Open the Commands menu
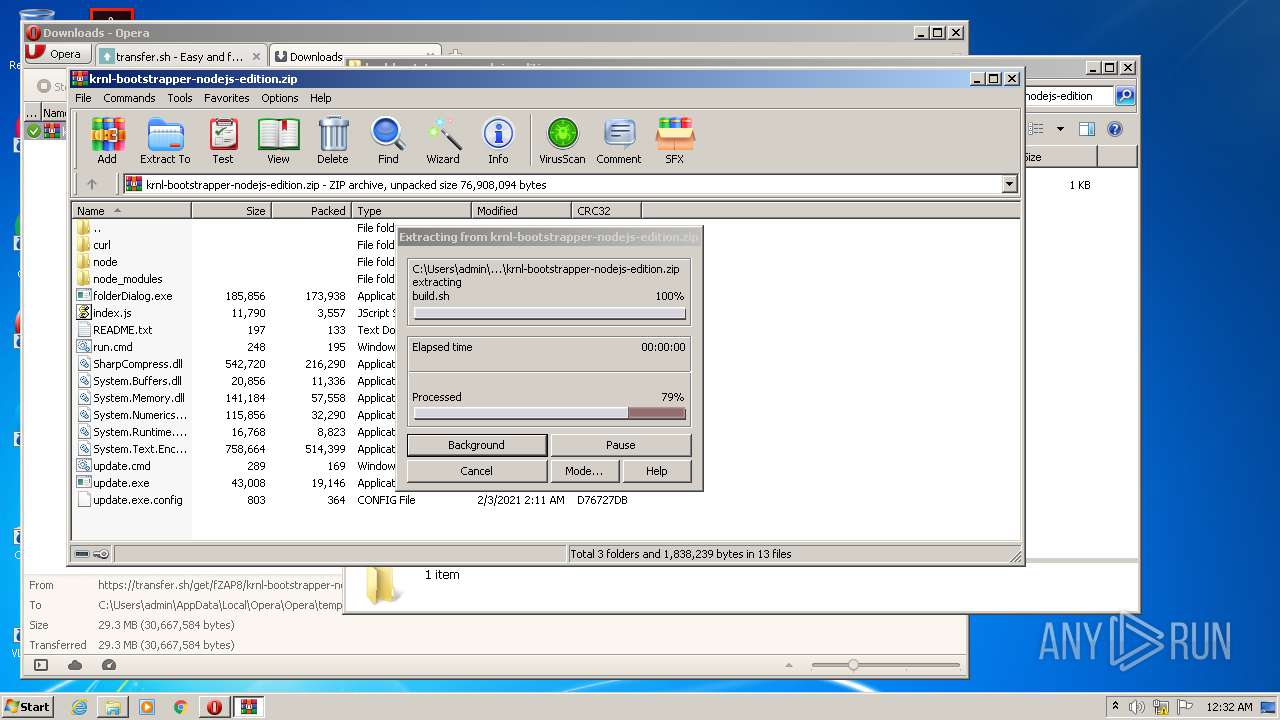Image resolution: width=1280 pixels, height=720 pixels. (x=129, y=98)
